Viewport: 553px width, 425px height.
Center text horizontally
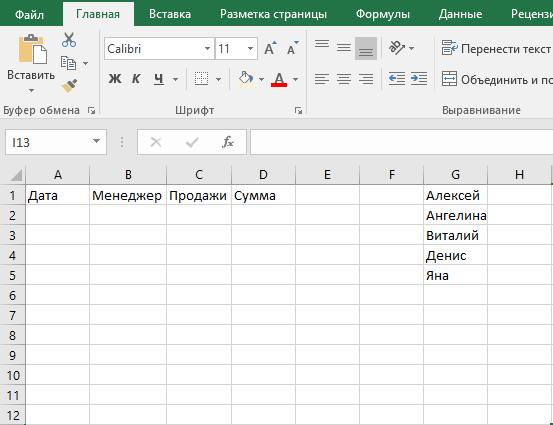tap(344, 79)
